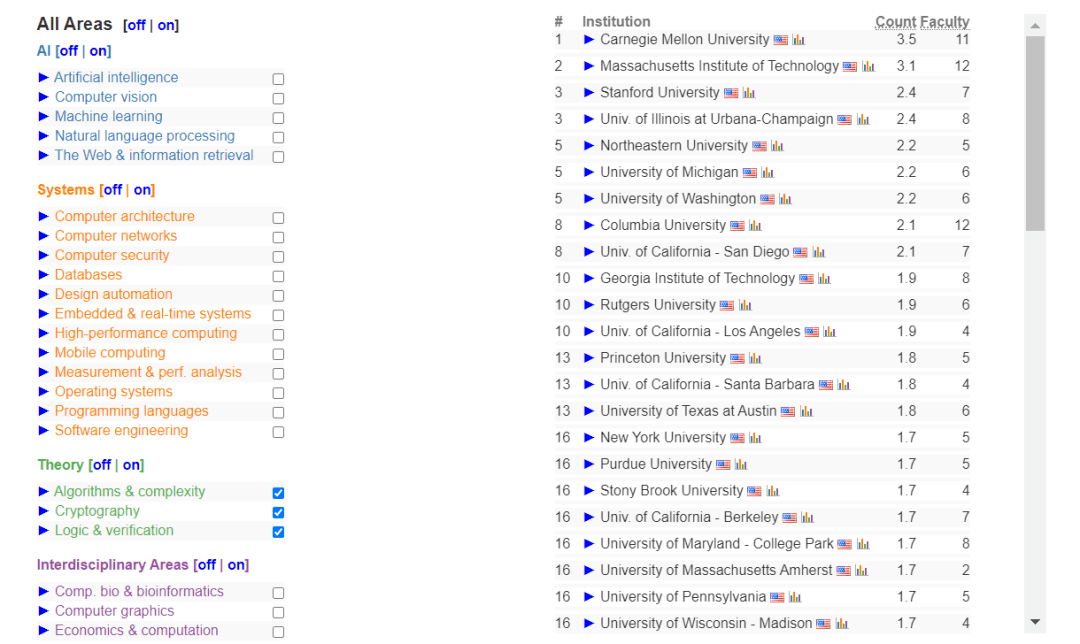Click US flag icon beside University of Pennsylvania

[777, 597]
